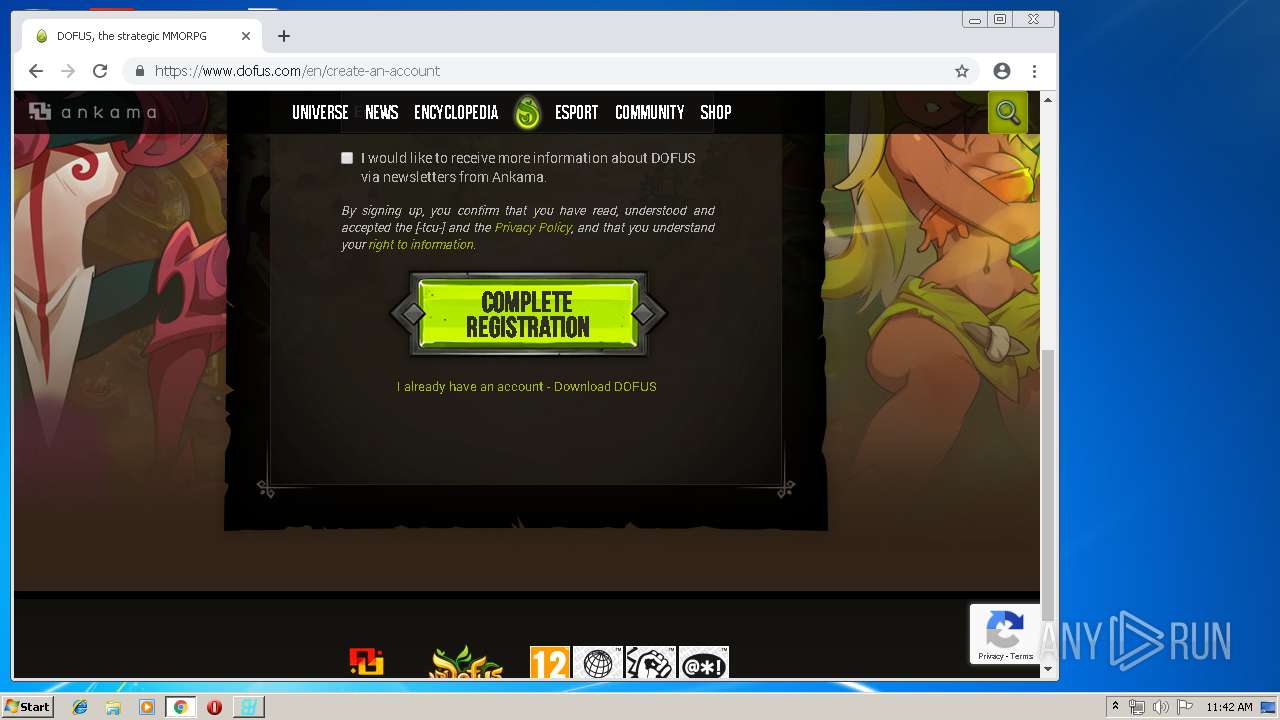Click the cyan app taskbar icon
1280x720 pixels.
tap(248, 707)
